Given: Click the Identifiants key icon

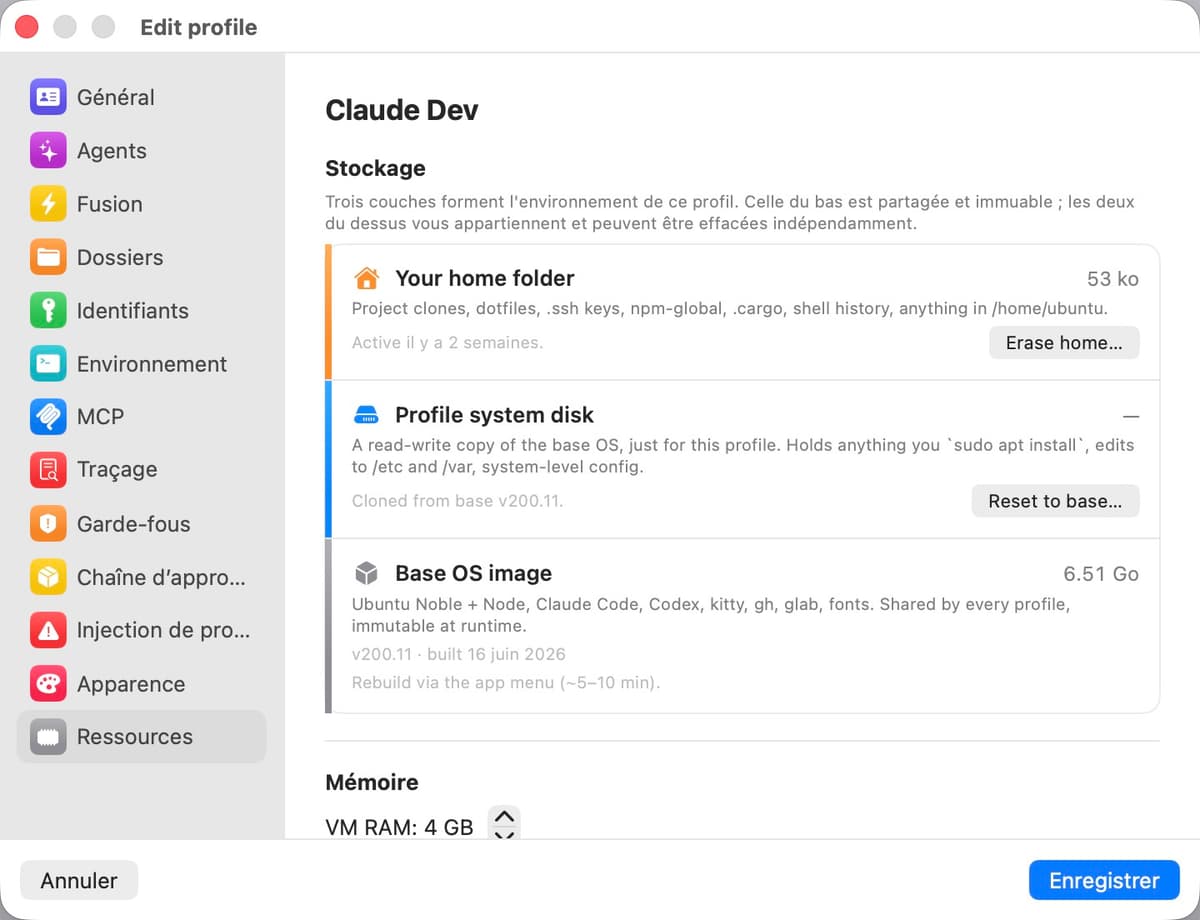Looking at the screenshot, I should (48, 311).
